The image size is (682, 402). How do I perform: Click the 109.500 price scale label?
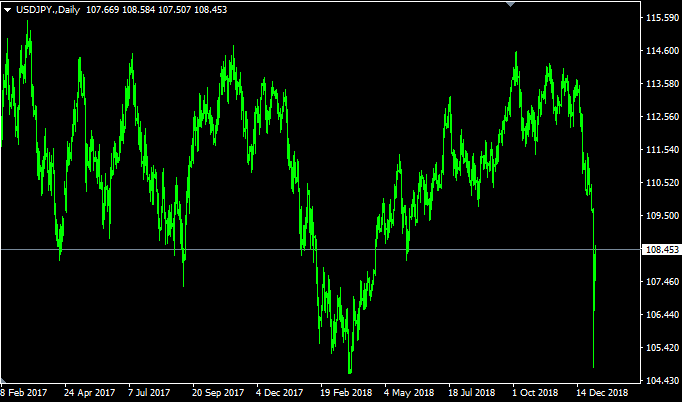pos(663,216)
